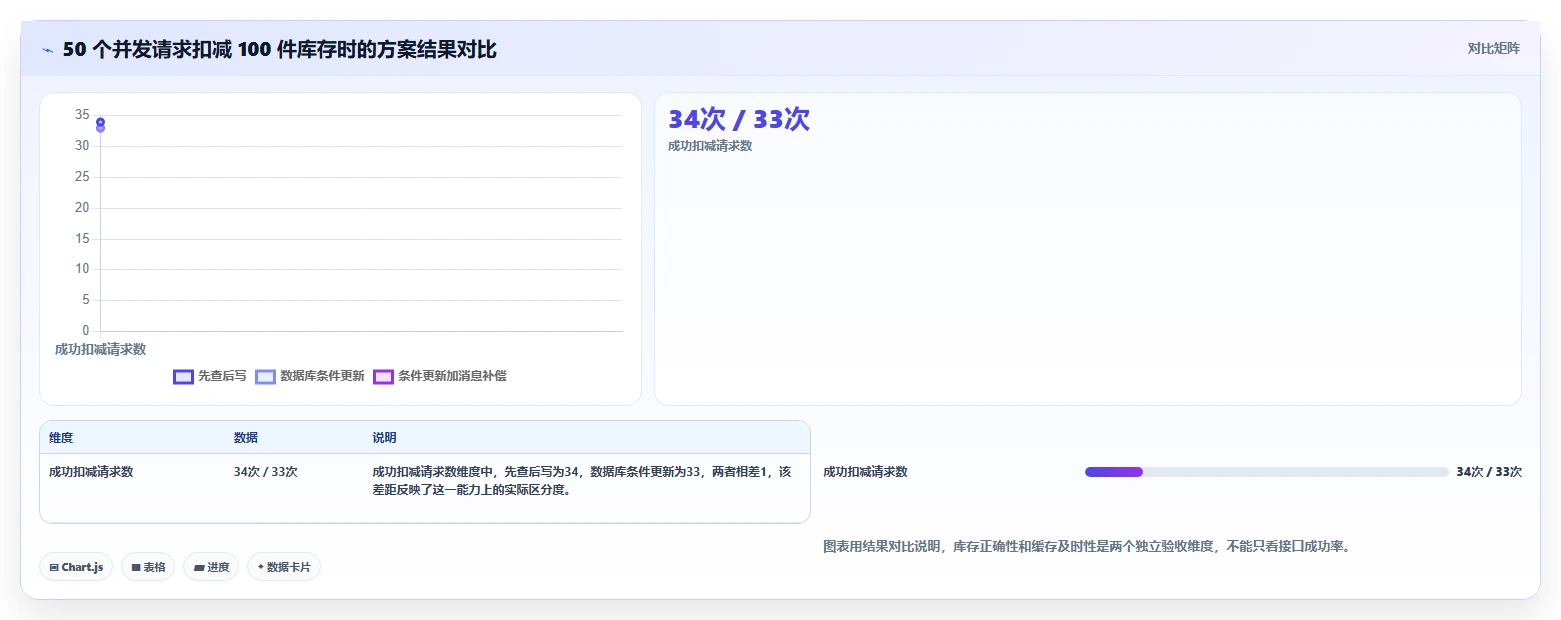Click the 对比矩阵 label in the header

(x=1493, y=49)
